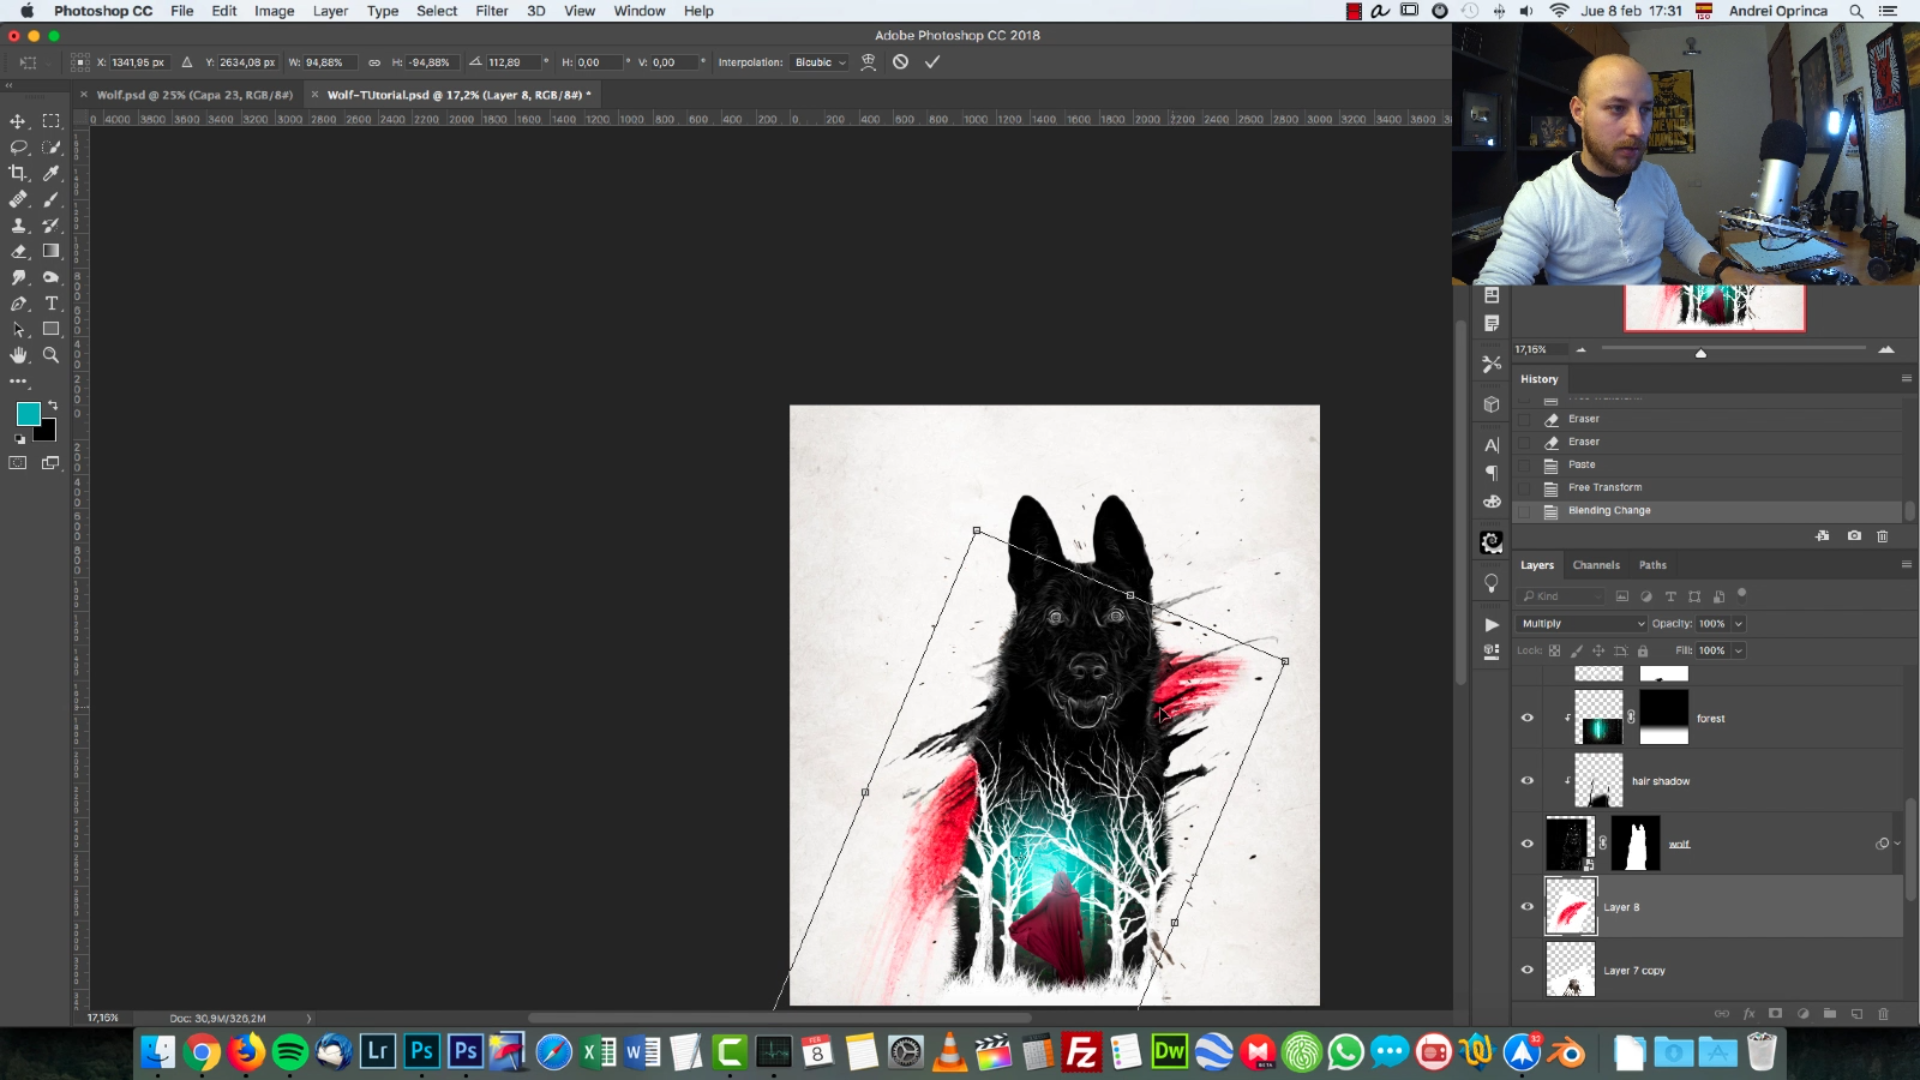Open the Bicubic interpolation dropdown
The height and width of the screenshot is (1080, 1920).
click(x=820, y=62)
